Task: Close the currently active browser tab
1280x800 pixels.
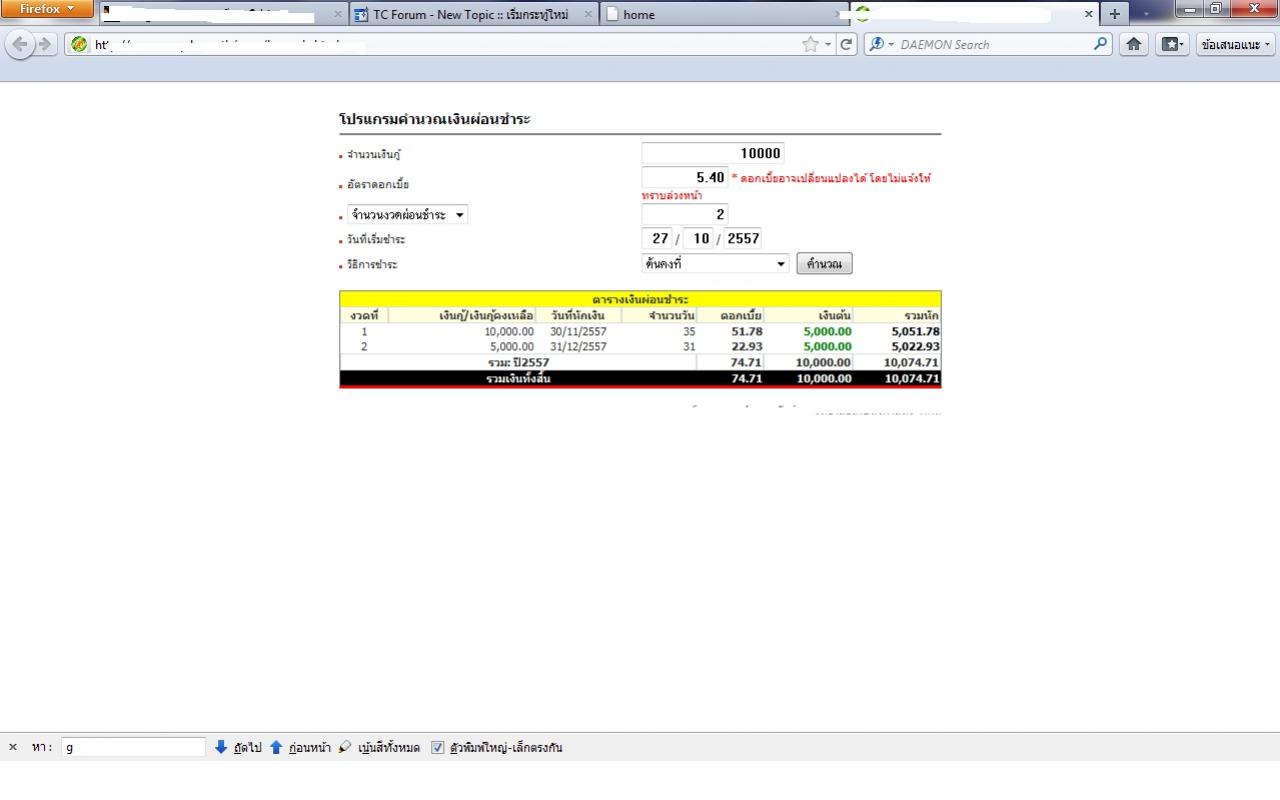Action: pos(1089,14)
